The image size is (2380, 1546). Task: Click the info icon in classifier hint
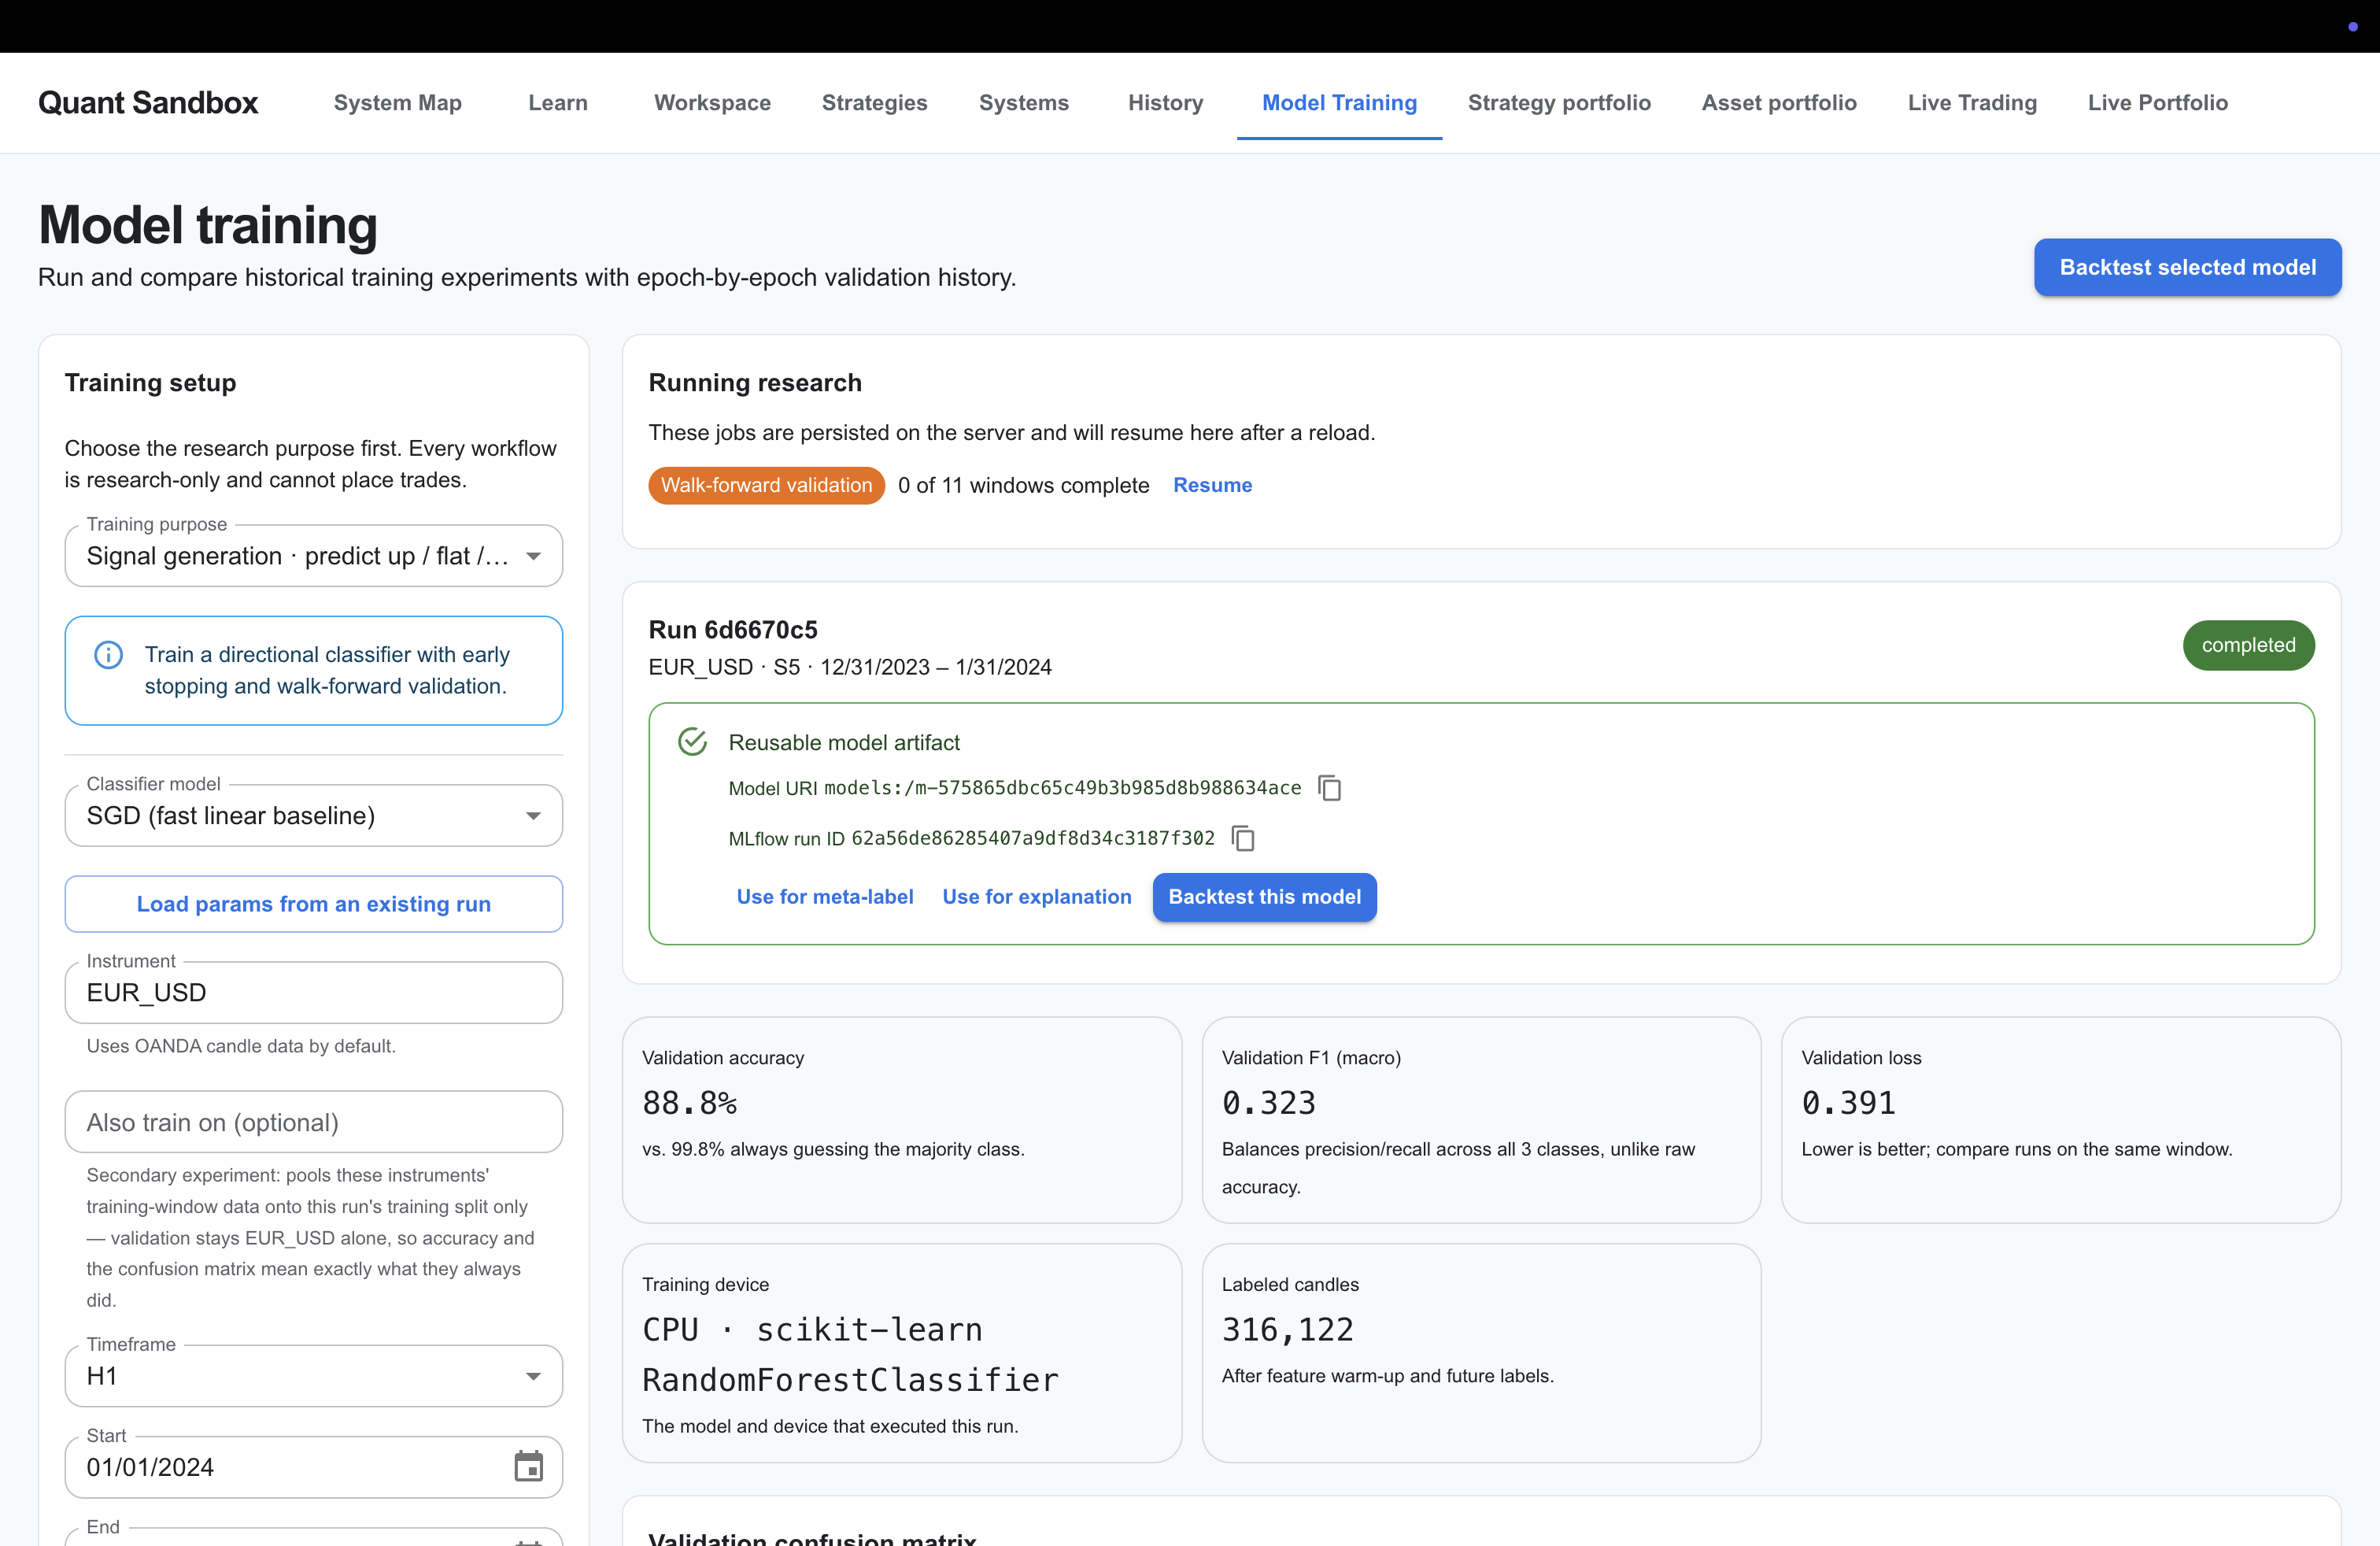click(108, 655)
